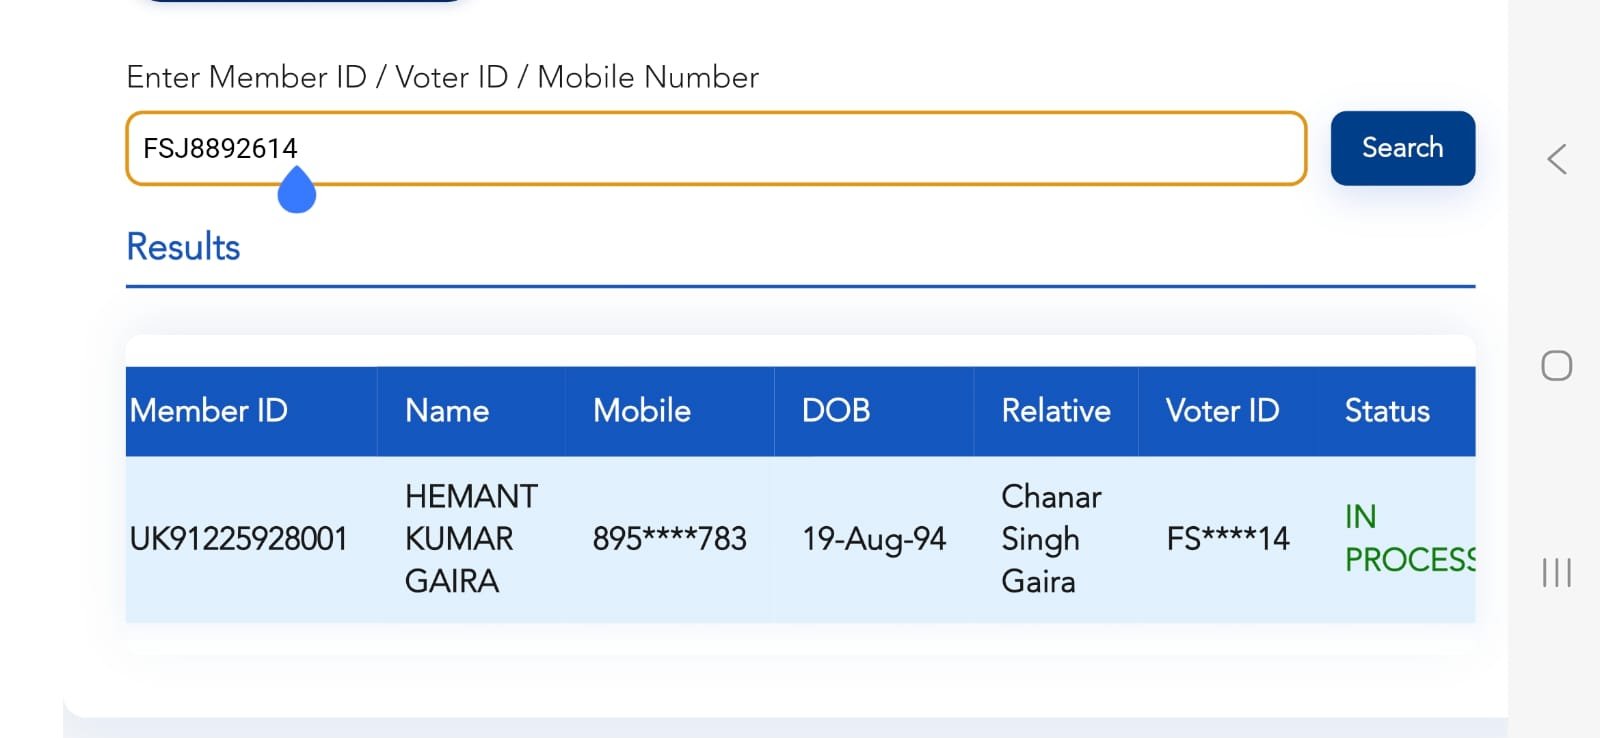Select member ID UK91225928001 cell
The height and width of the screenshot is (738, 1600).
pyautogui.click(x=239, y=539)
